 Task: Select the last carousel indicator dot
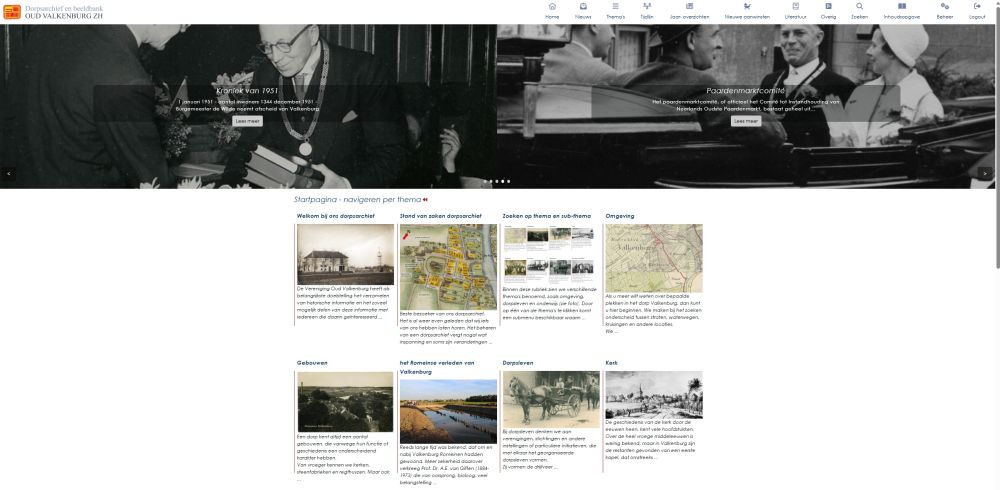508,181
